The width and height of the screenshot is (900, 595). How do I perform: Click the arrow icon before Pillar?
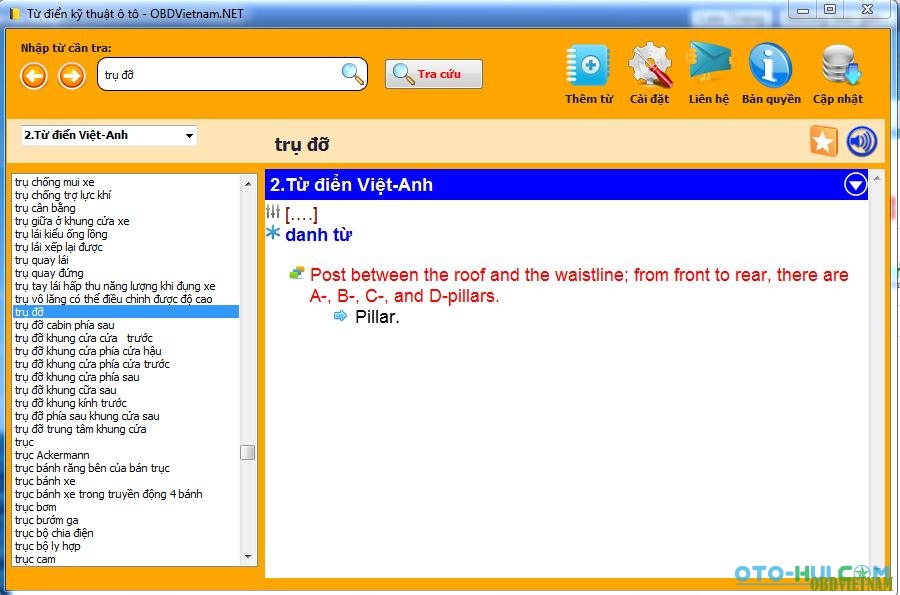(x=340, y=316)
